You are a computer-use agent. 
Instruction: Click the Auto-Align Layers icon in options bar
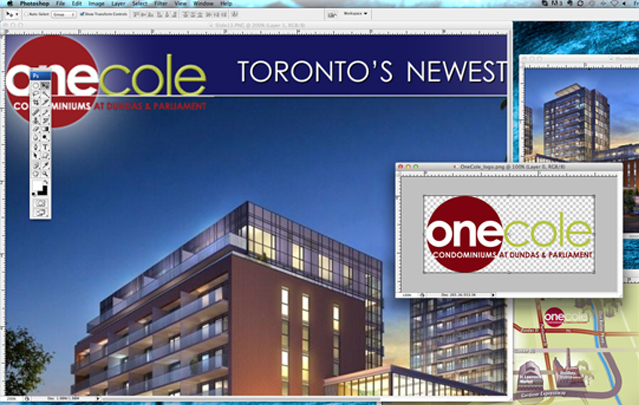235,14
